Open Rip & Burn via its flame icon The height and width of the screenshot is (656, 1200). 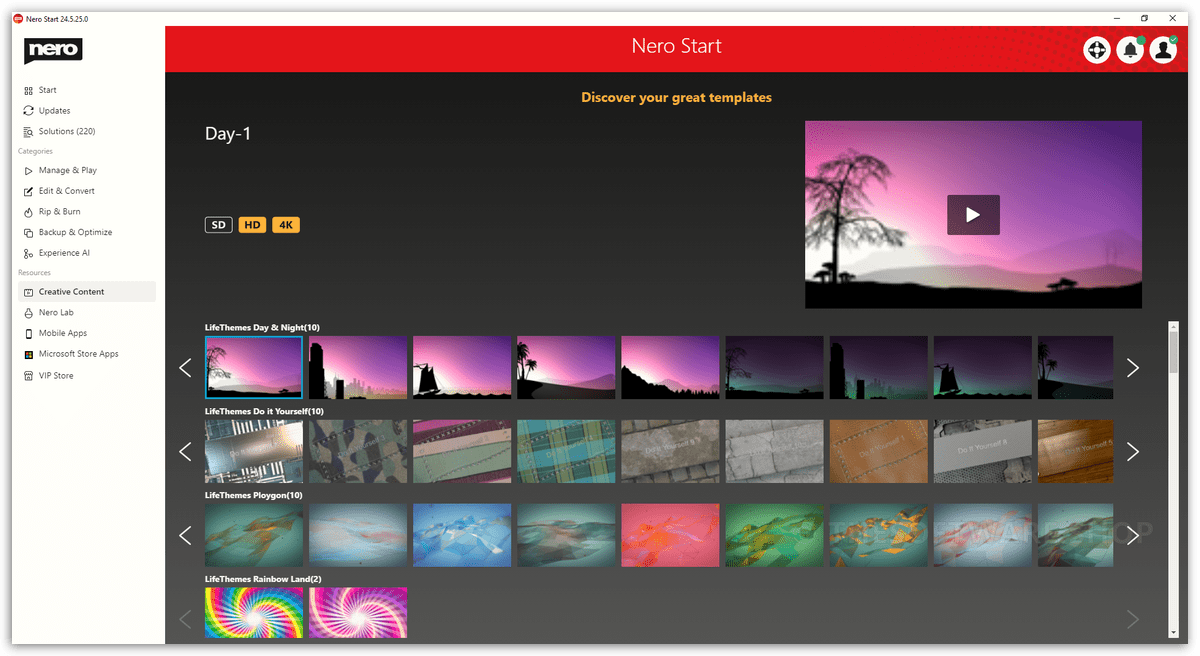point(29,212)
